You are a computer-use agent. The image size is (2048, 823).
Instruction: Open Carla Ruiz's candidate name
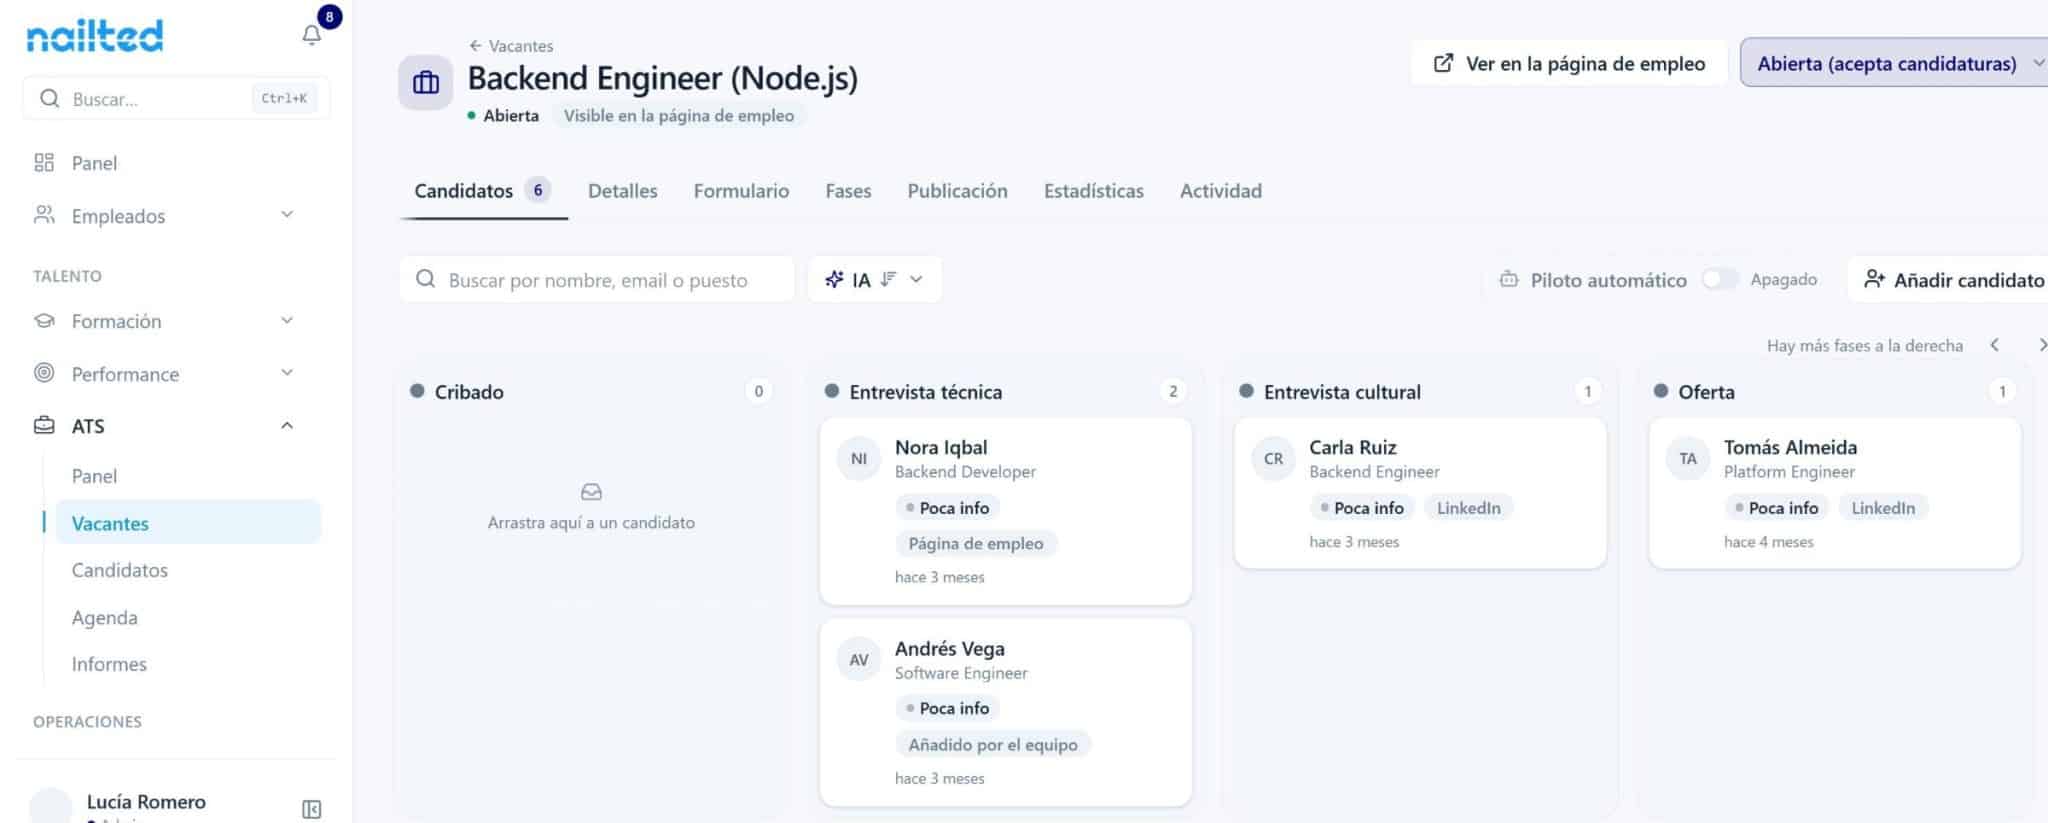point(1353,447)
